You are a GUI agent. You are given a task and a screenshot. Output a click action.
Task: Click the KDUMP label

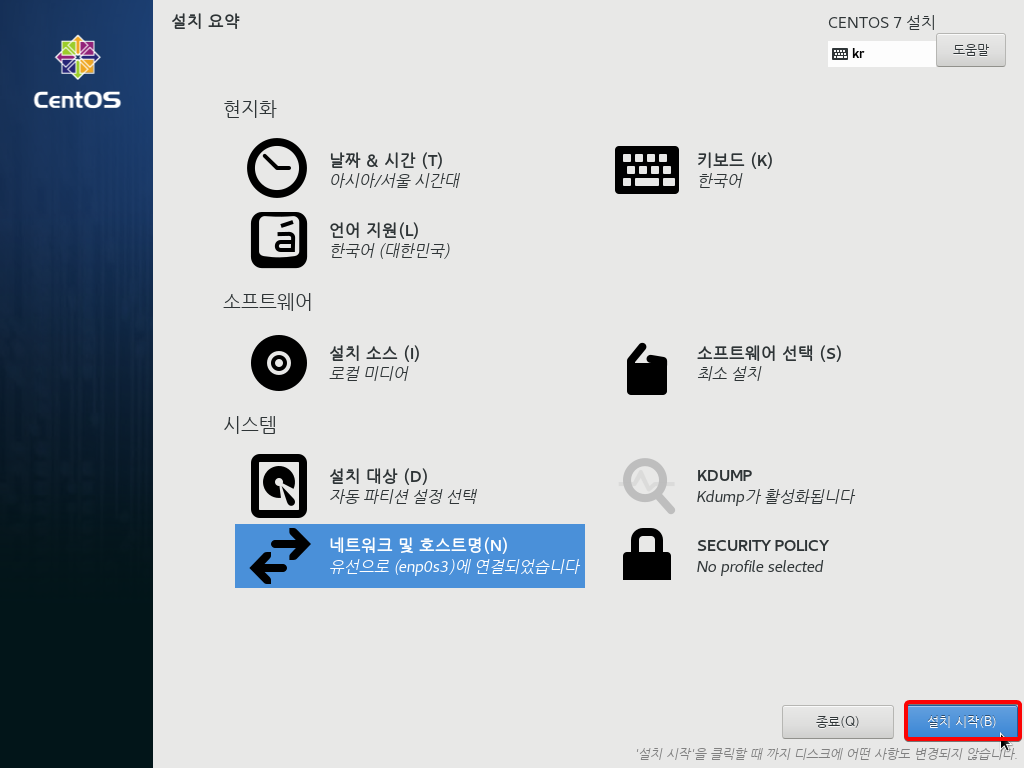(x=724, y=475)
